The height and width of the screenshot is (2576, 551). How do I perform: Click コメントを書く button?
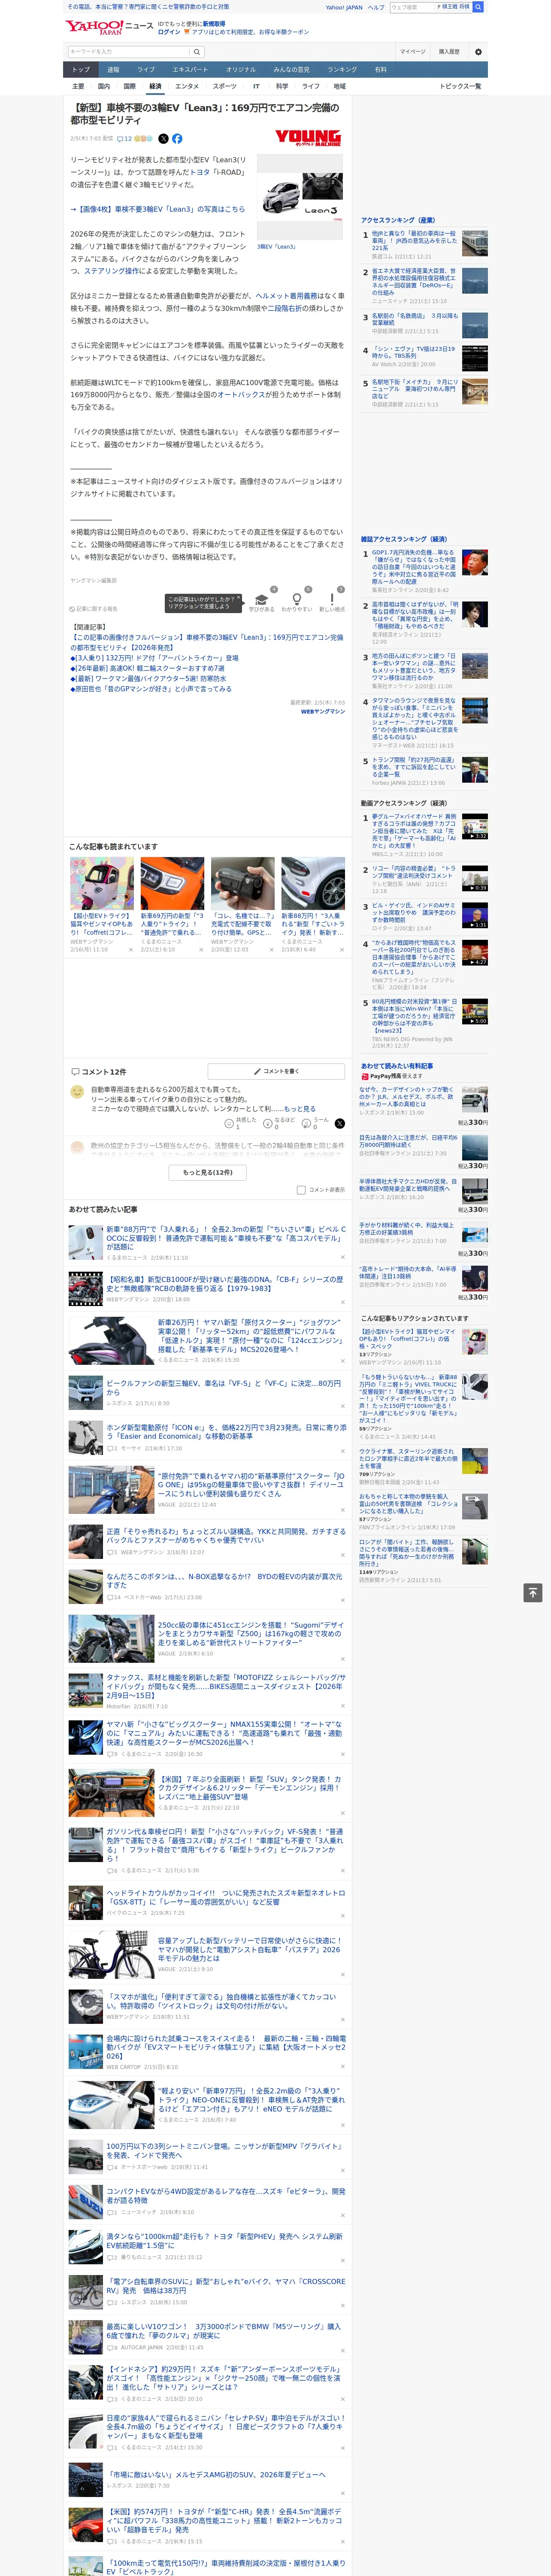(276, 1071)
